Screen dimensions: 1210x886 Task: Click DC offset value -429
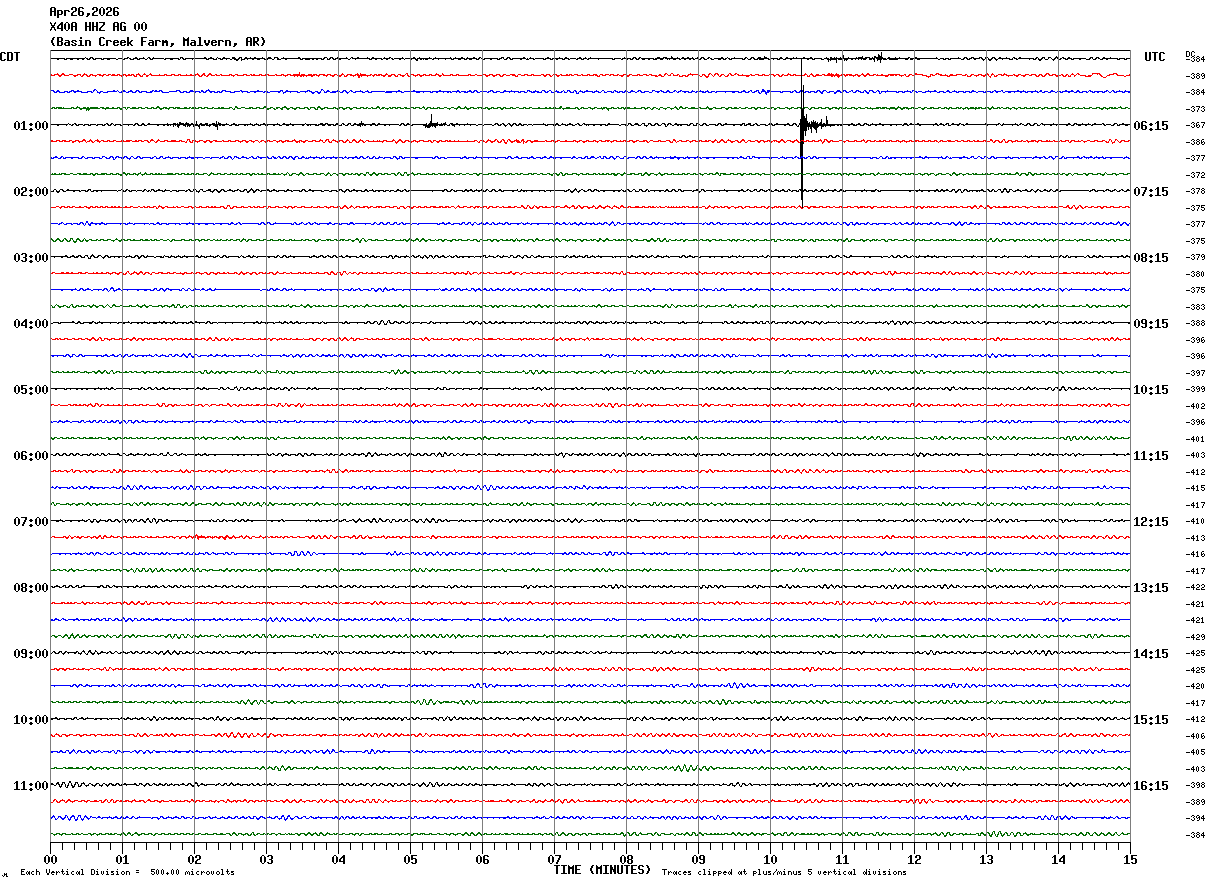point(1194,636)
